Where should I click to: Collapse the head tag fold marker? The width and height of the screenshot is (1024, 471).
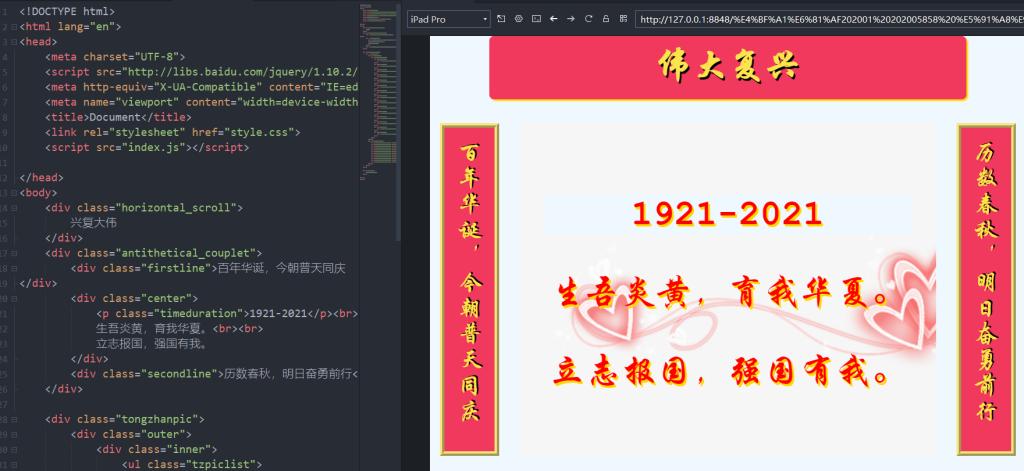coord(13,42)
